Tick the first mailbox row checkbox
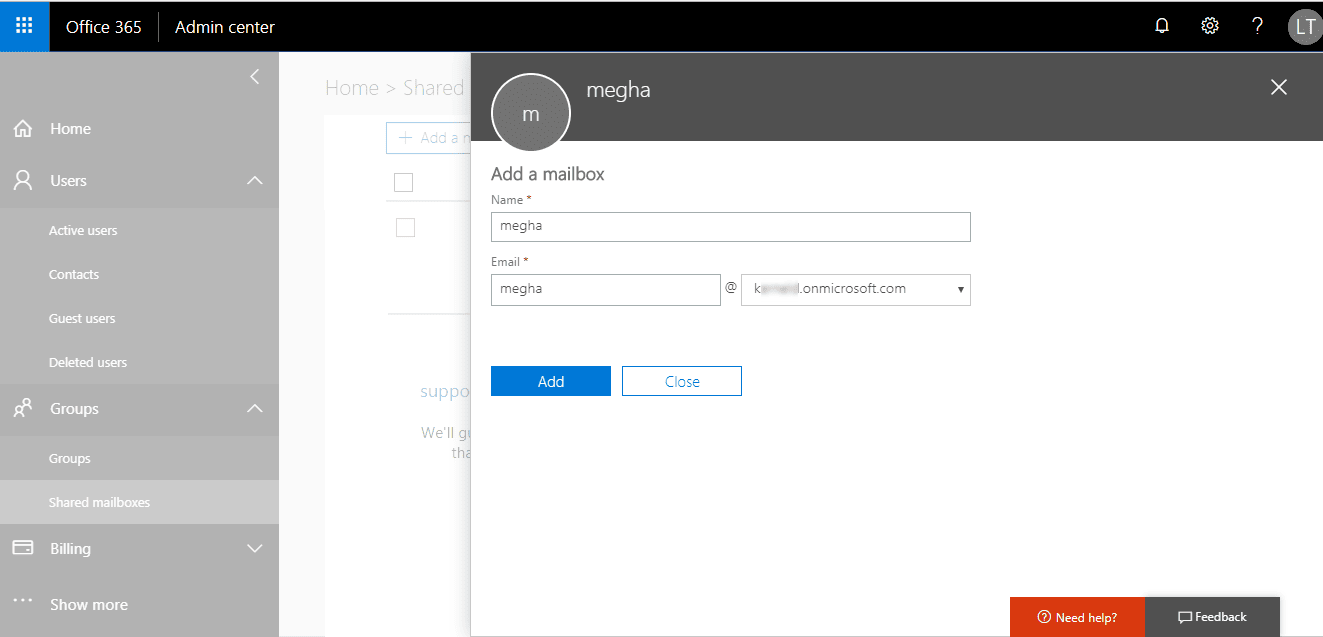The height and width of the screenshot is (637, 1323). (x=405, y=228)
